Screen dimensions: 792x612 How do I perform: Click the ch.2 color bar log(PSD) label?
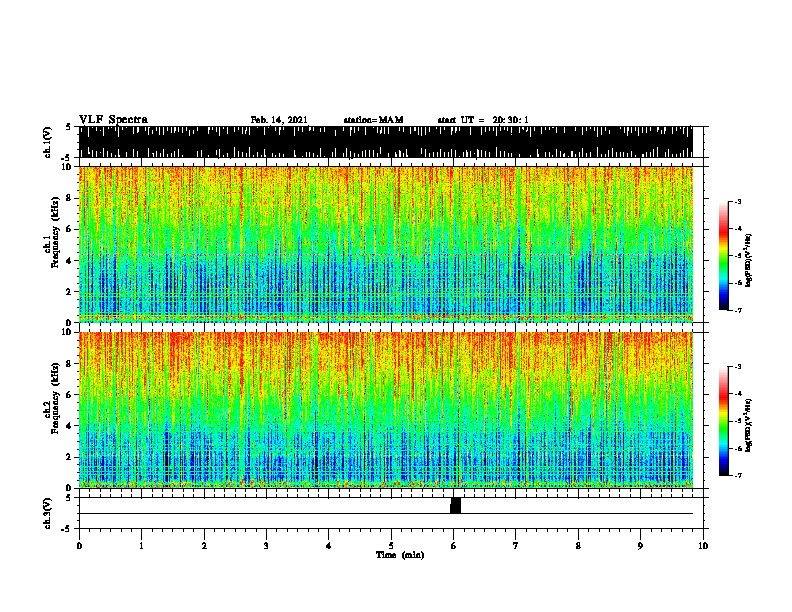tap(749, 425)
